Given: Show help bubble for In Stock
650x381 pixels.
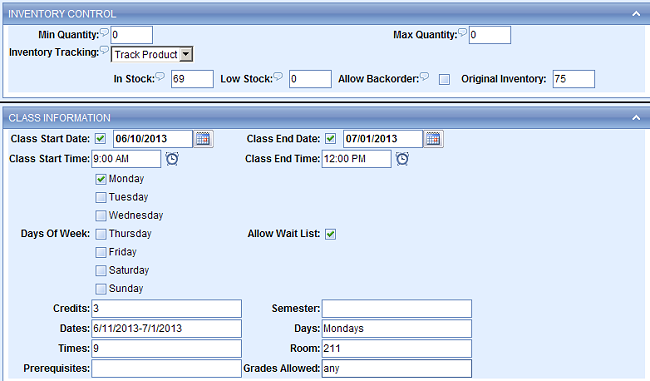Looking at the screenshot, I should pyautogui.click(x=160, y=76).
